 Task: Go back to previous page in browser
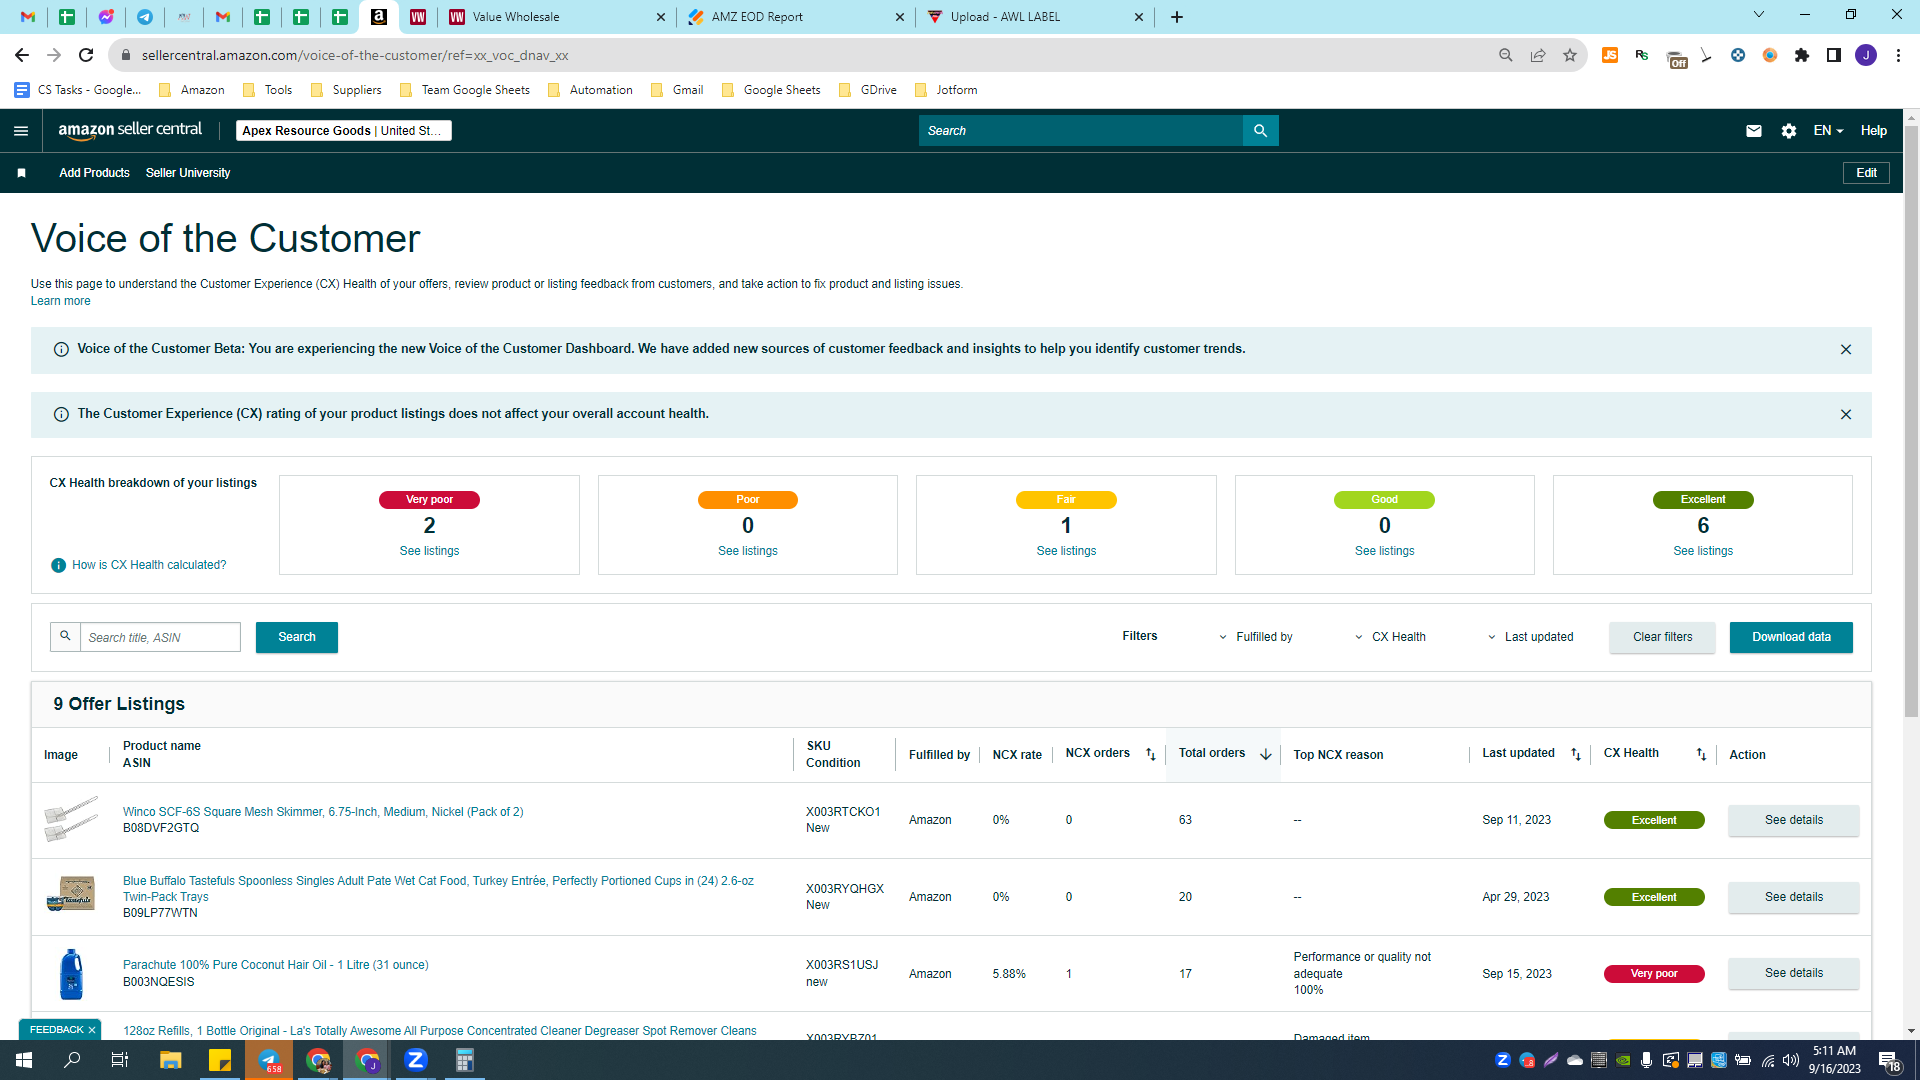coord(22,56)
